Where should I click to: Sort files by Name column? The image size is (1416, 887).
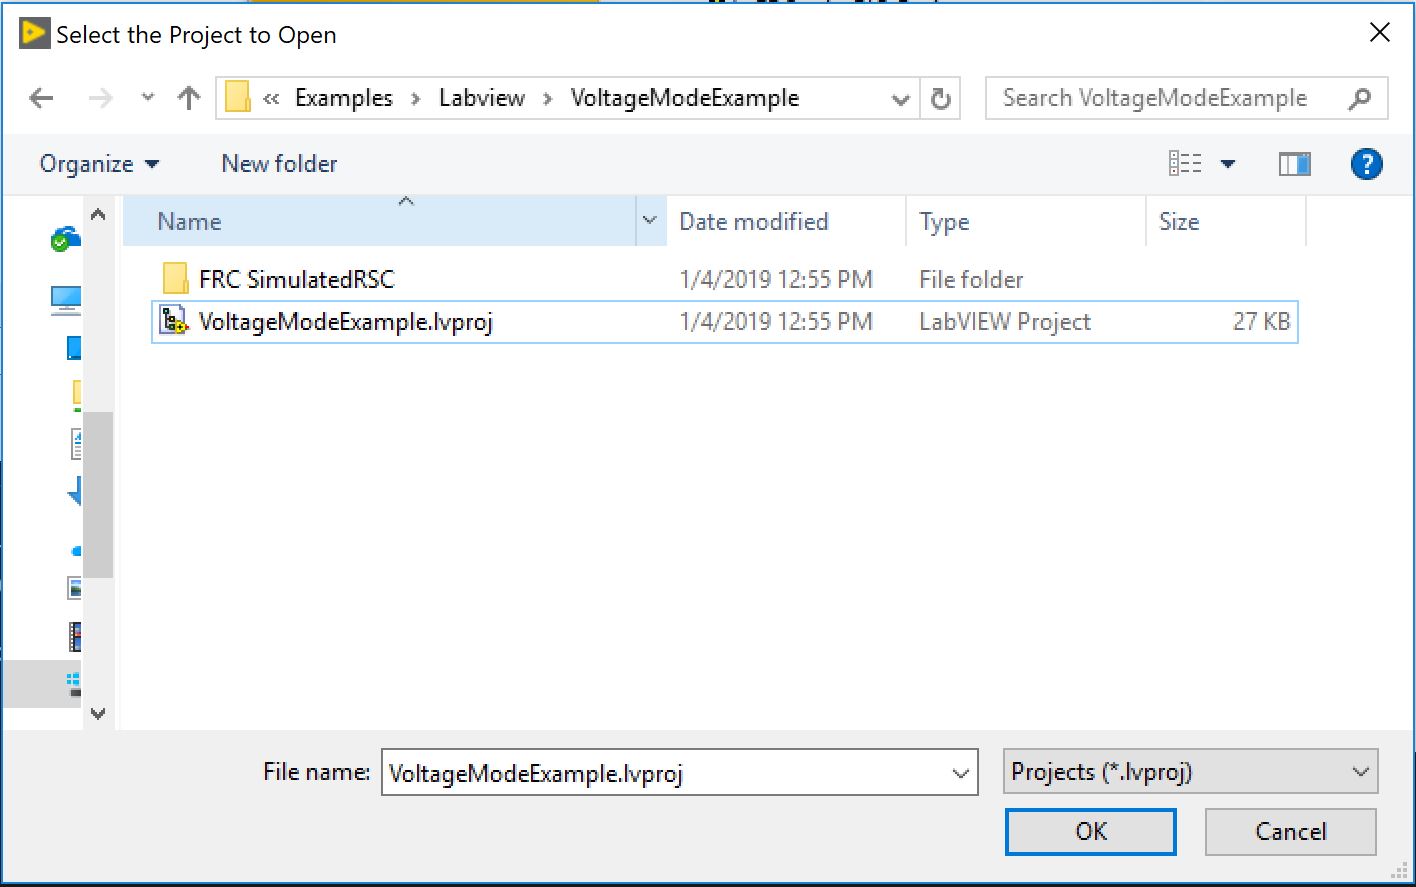click(380, 221)
